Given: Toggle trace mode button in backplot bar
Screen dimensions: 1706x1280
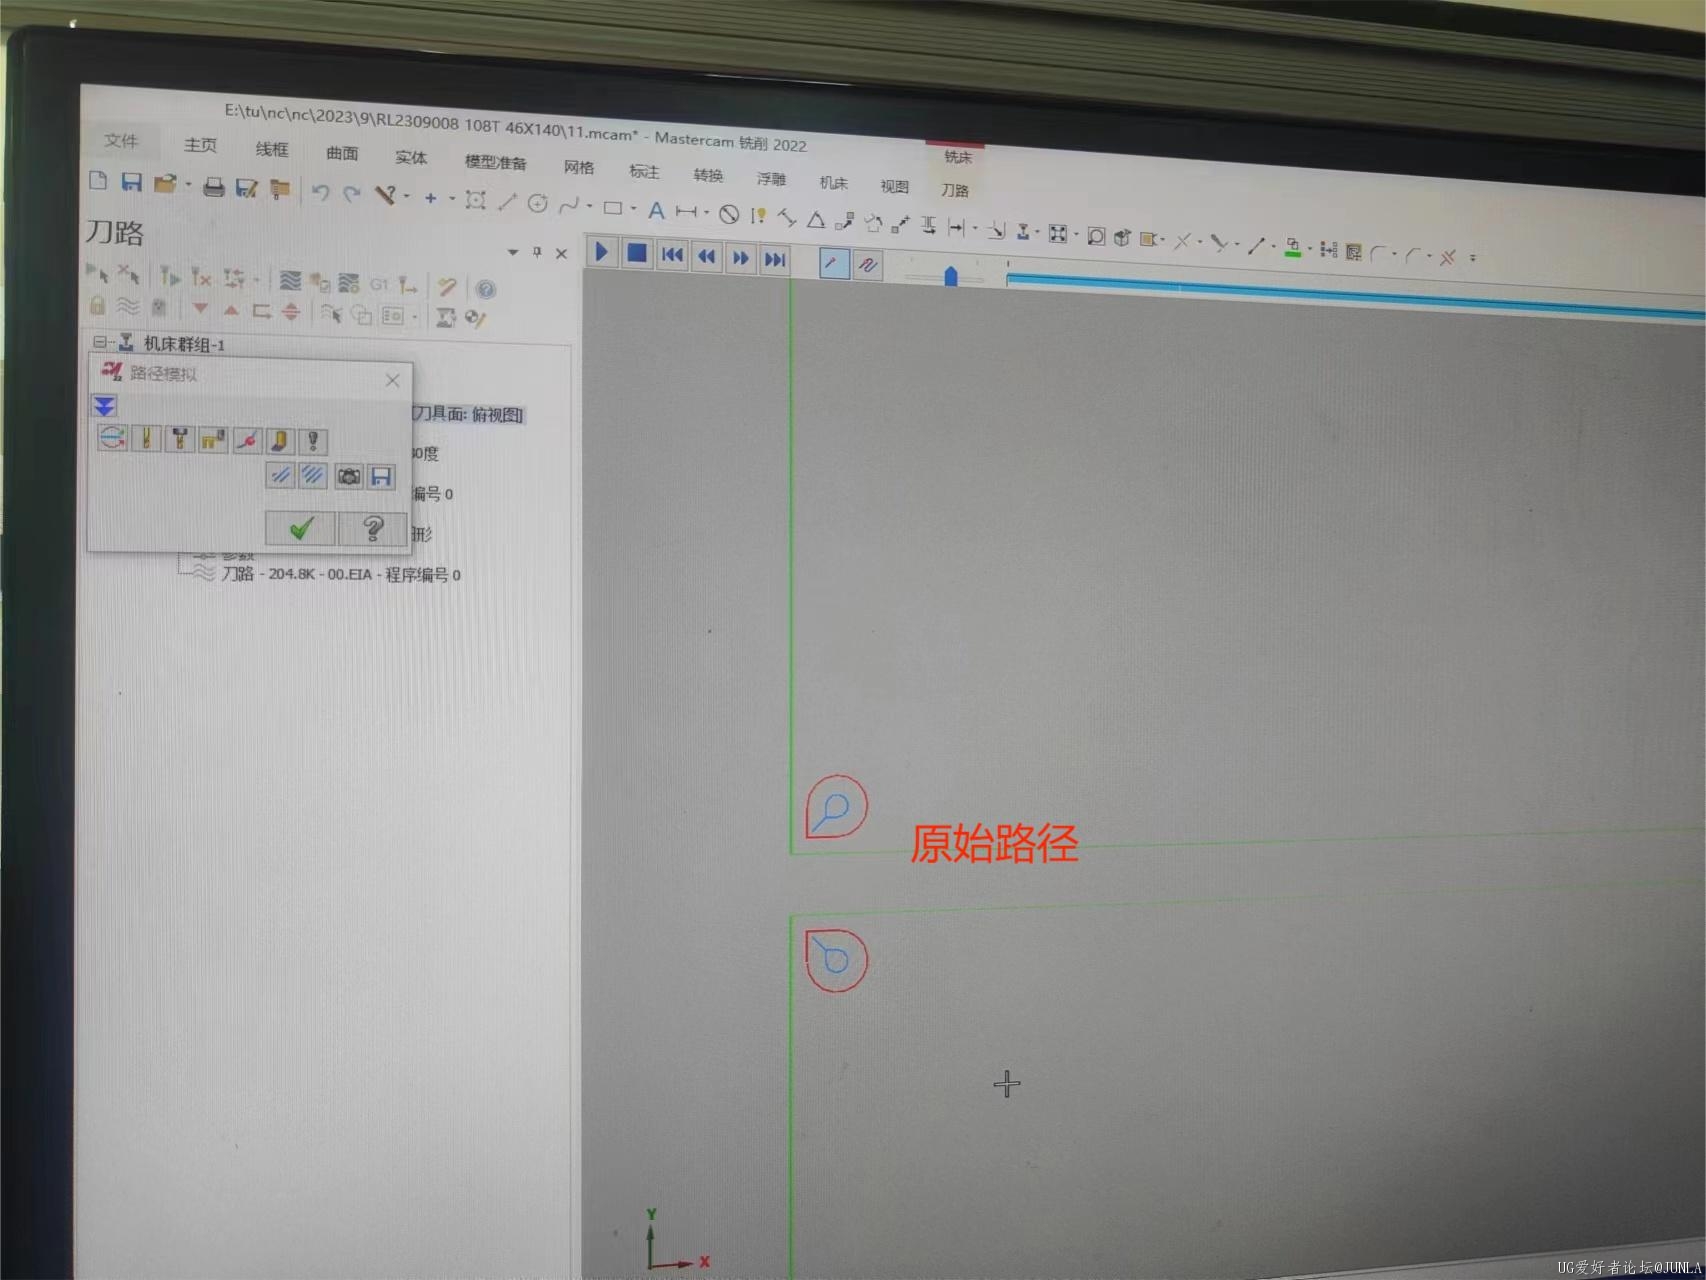Looking at the screenshot, I should (x=834, y=263).
